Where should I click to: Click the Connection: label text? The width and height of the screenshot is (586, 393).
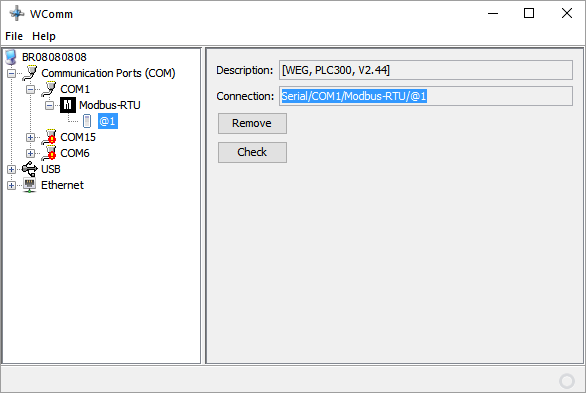245,96
